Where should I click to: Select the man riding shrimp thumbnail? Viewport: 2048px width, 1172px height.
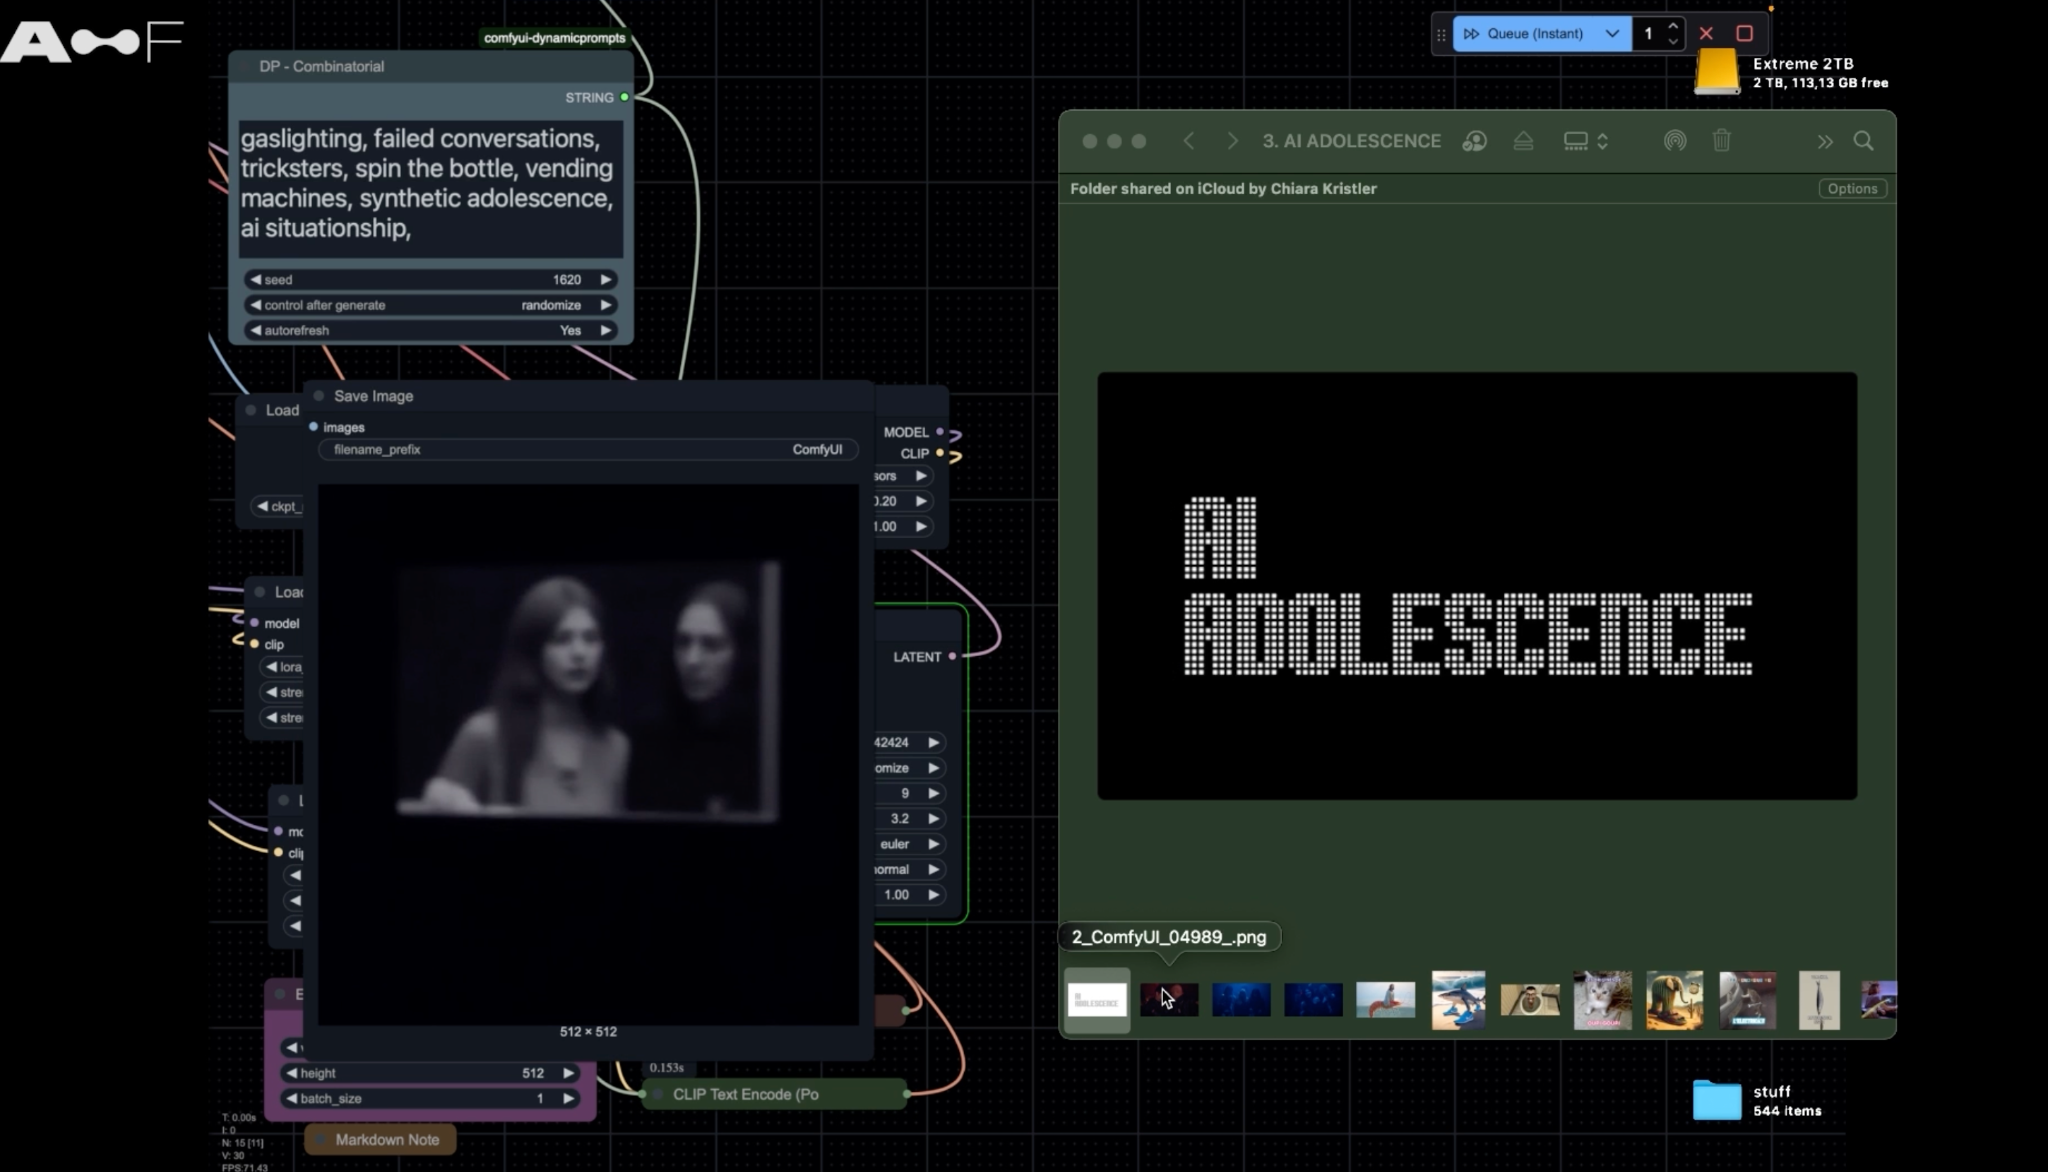1386,1000
